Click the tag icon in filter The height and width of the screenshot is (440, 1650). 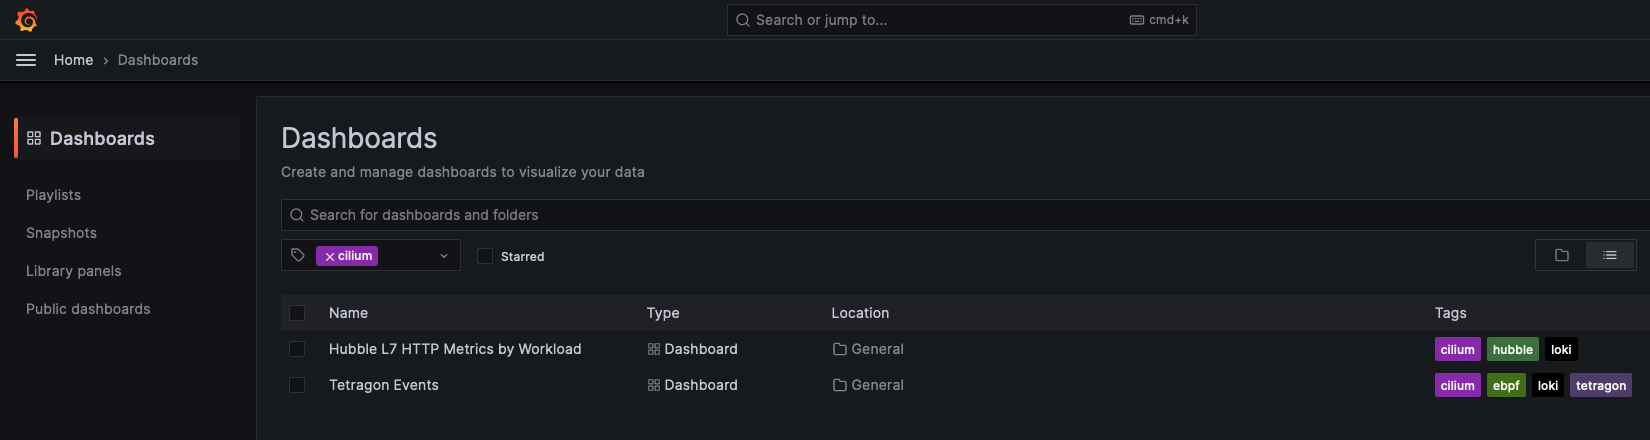298,256
